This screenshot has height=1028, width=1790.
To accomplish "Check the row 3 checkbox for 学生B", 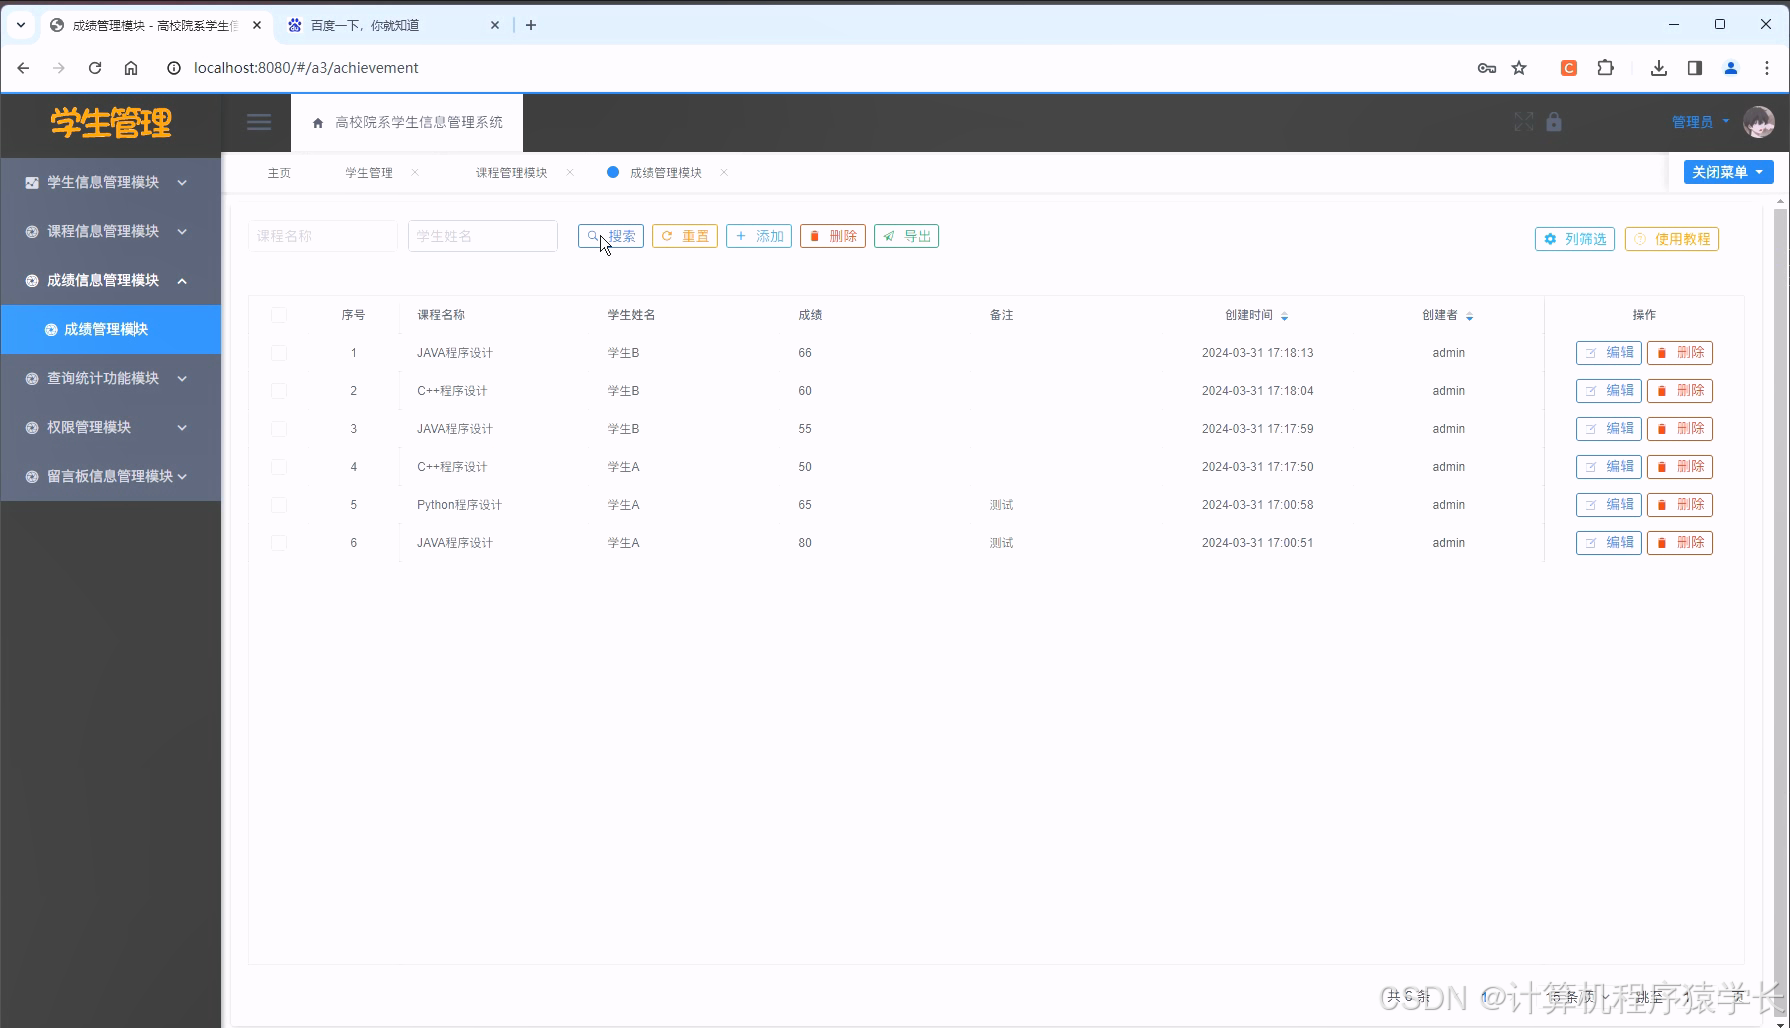I will point(278,429).
